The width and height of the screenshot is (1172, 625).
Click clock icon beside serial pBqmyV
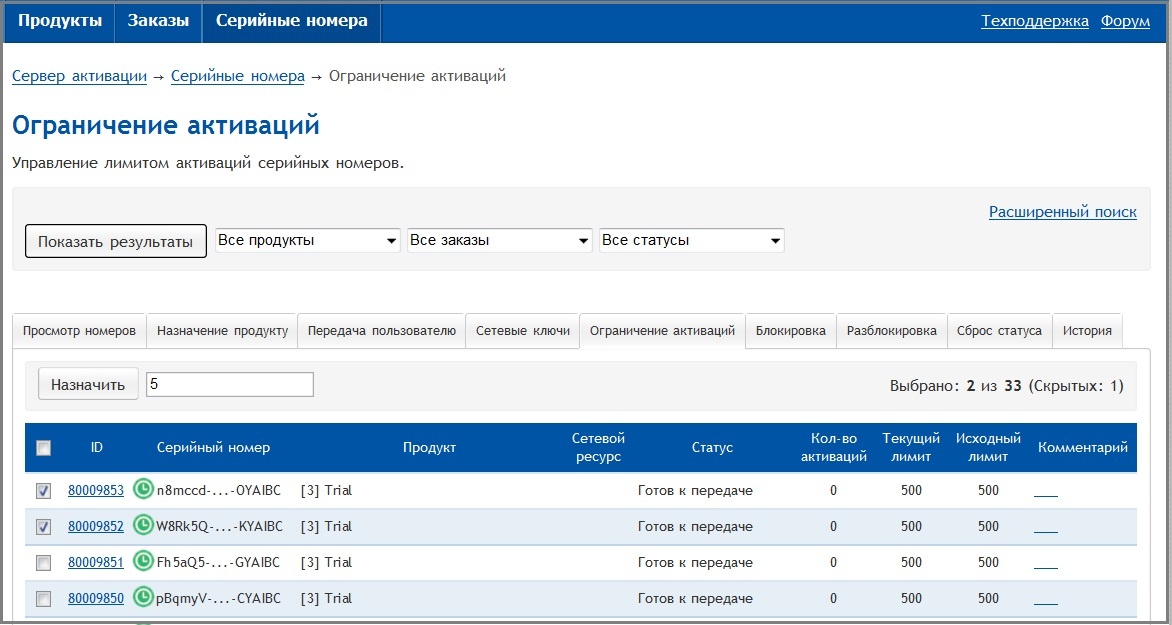pyautogui.click(x=143, y=598)
